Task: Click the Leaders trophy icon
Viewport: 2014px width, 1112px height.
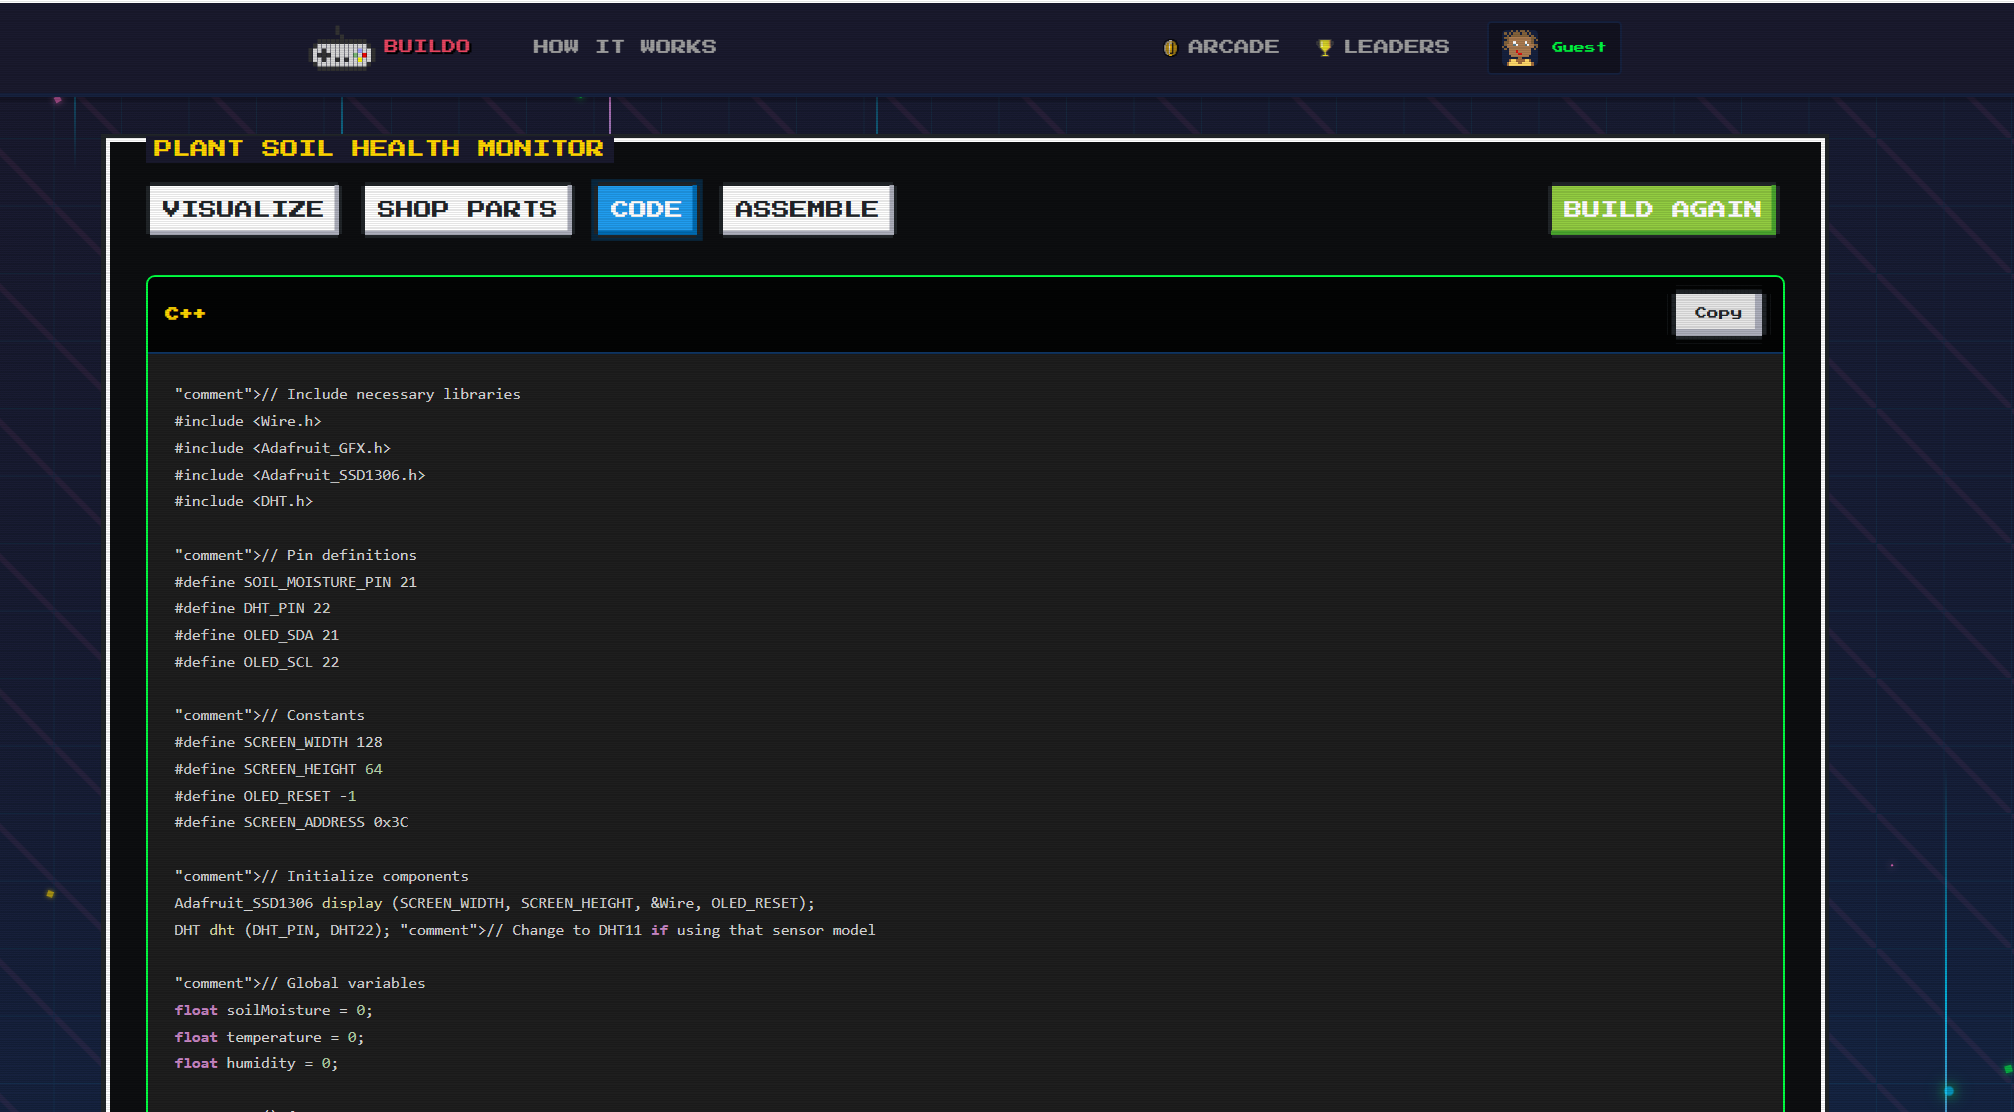Action: coord(1324,48)
